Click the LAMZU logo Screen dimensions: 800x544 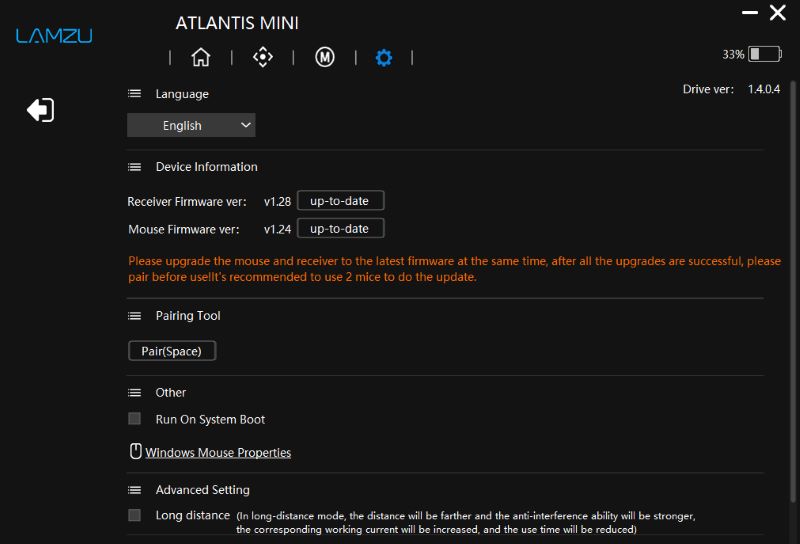pos(54,36)
